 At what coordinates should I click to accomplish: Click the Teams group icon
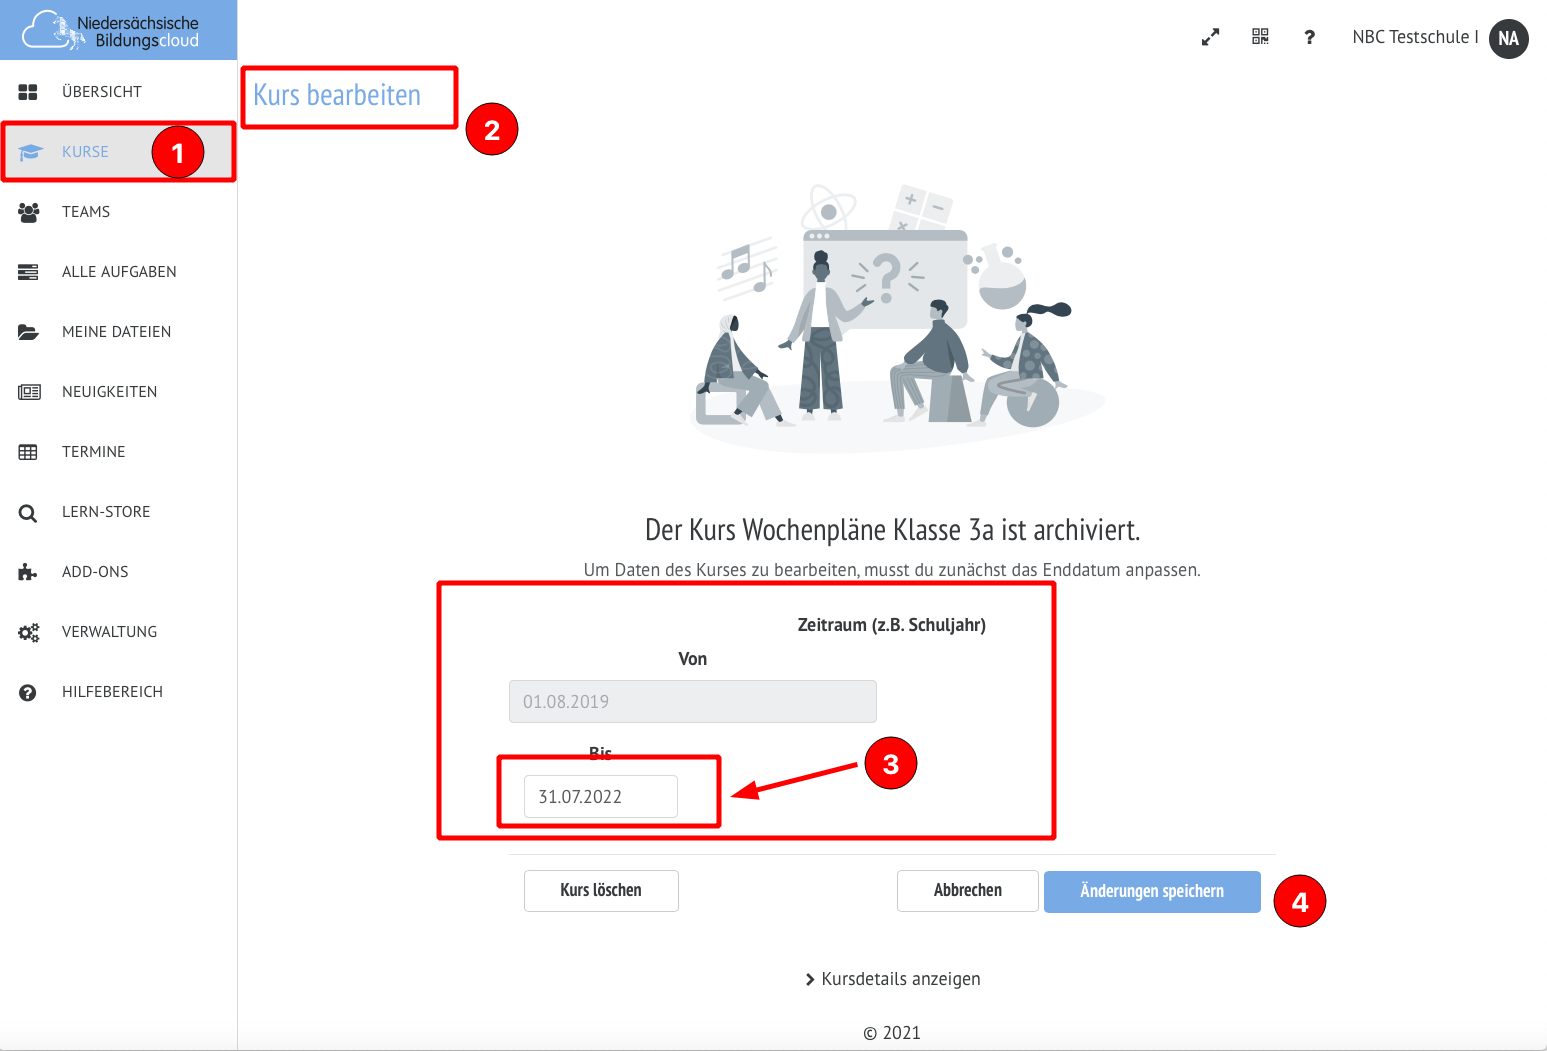(x=28, y=212)
